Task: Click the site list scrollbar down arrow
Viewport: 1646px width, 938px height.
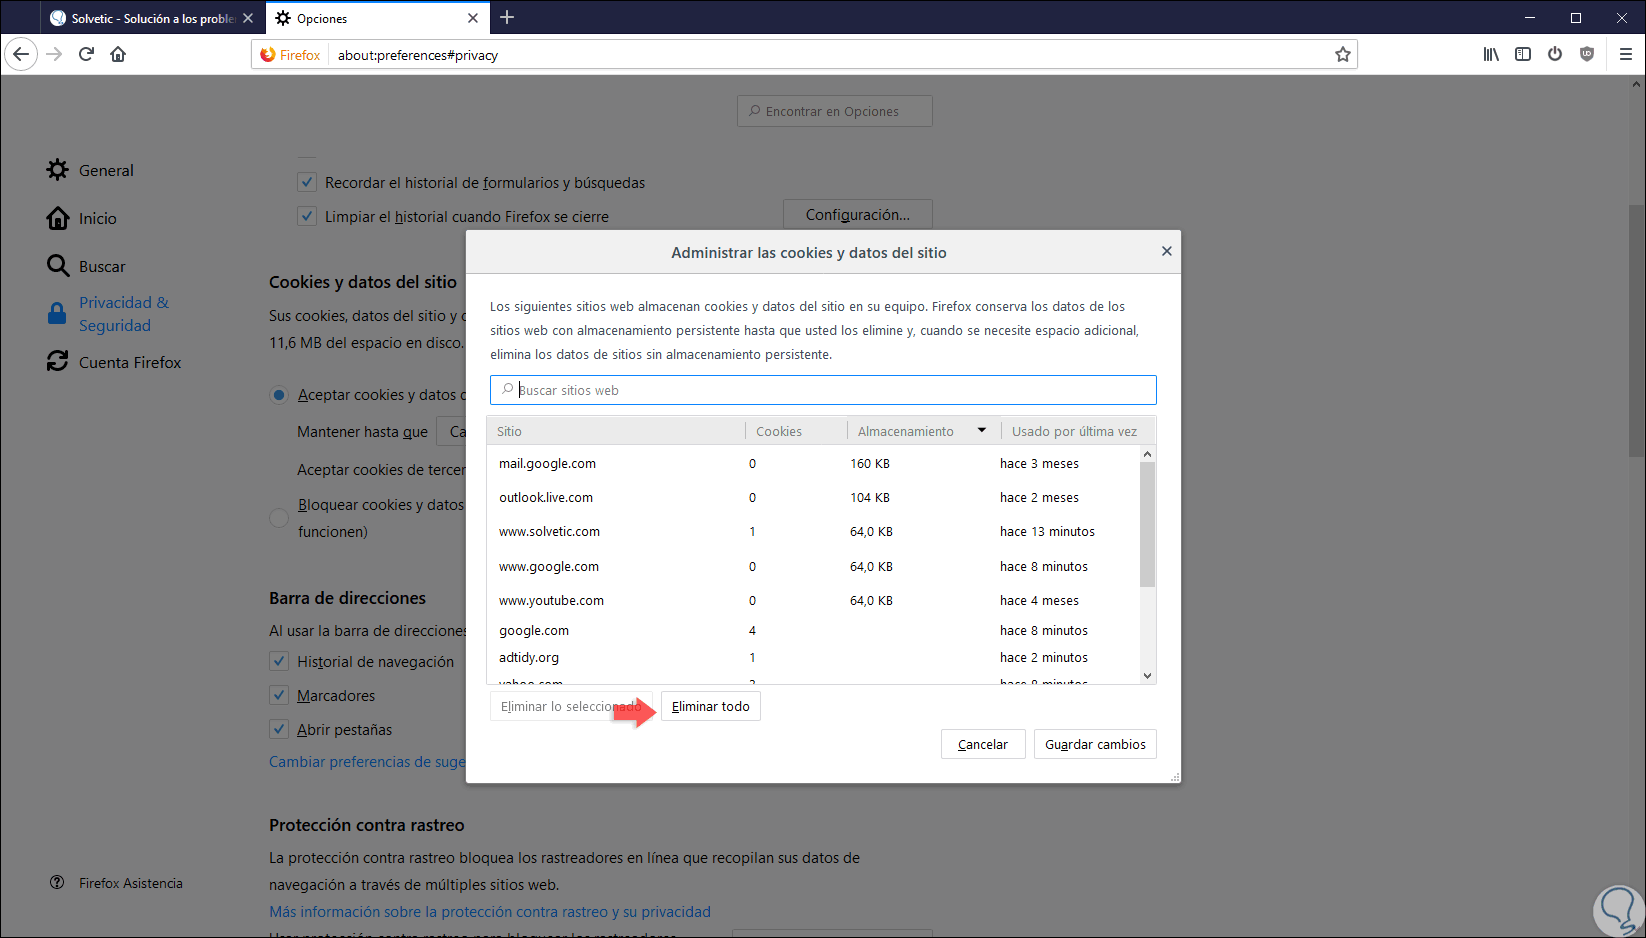Action: coord(1147,676)
